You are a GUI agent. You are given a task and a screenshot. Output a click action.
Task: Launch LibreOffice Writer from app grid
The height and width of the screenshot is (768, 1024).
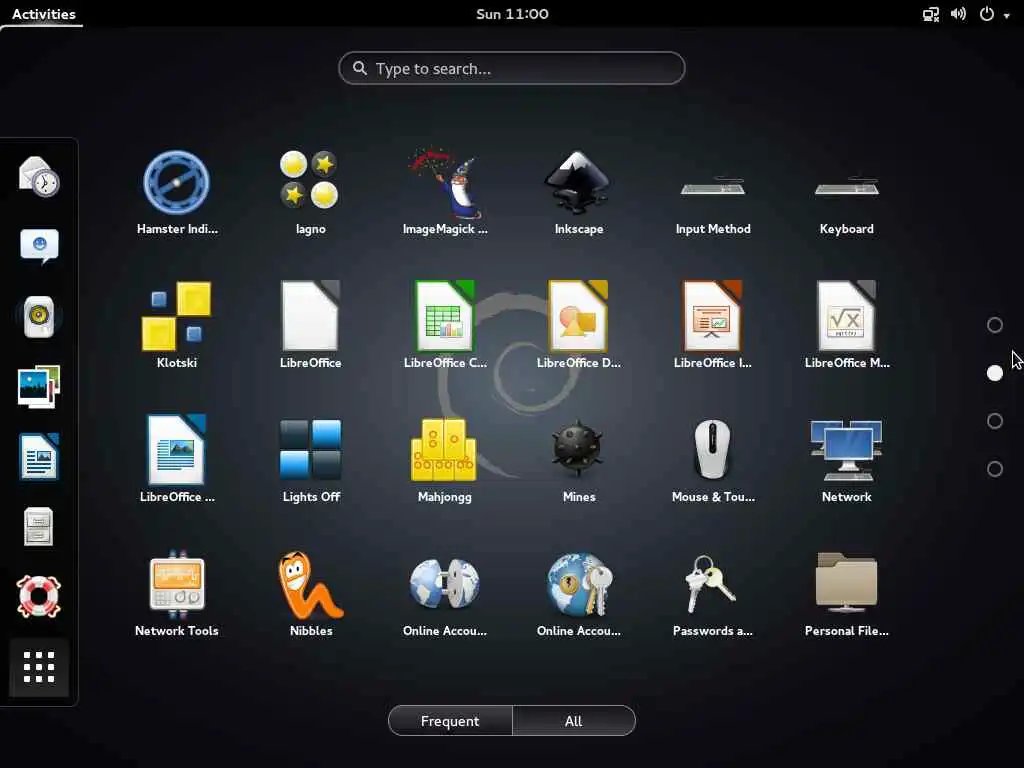pos(176,459)
